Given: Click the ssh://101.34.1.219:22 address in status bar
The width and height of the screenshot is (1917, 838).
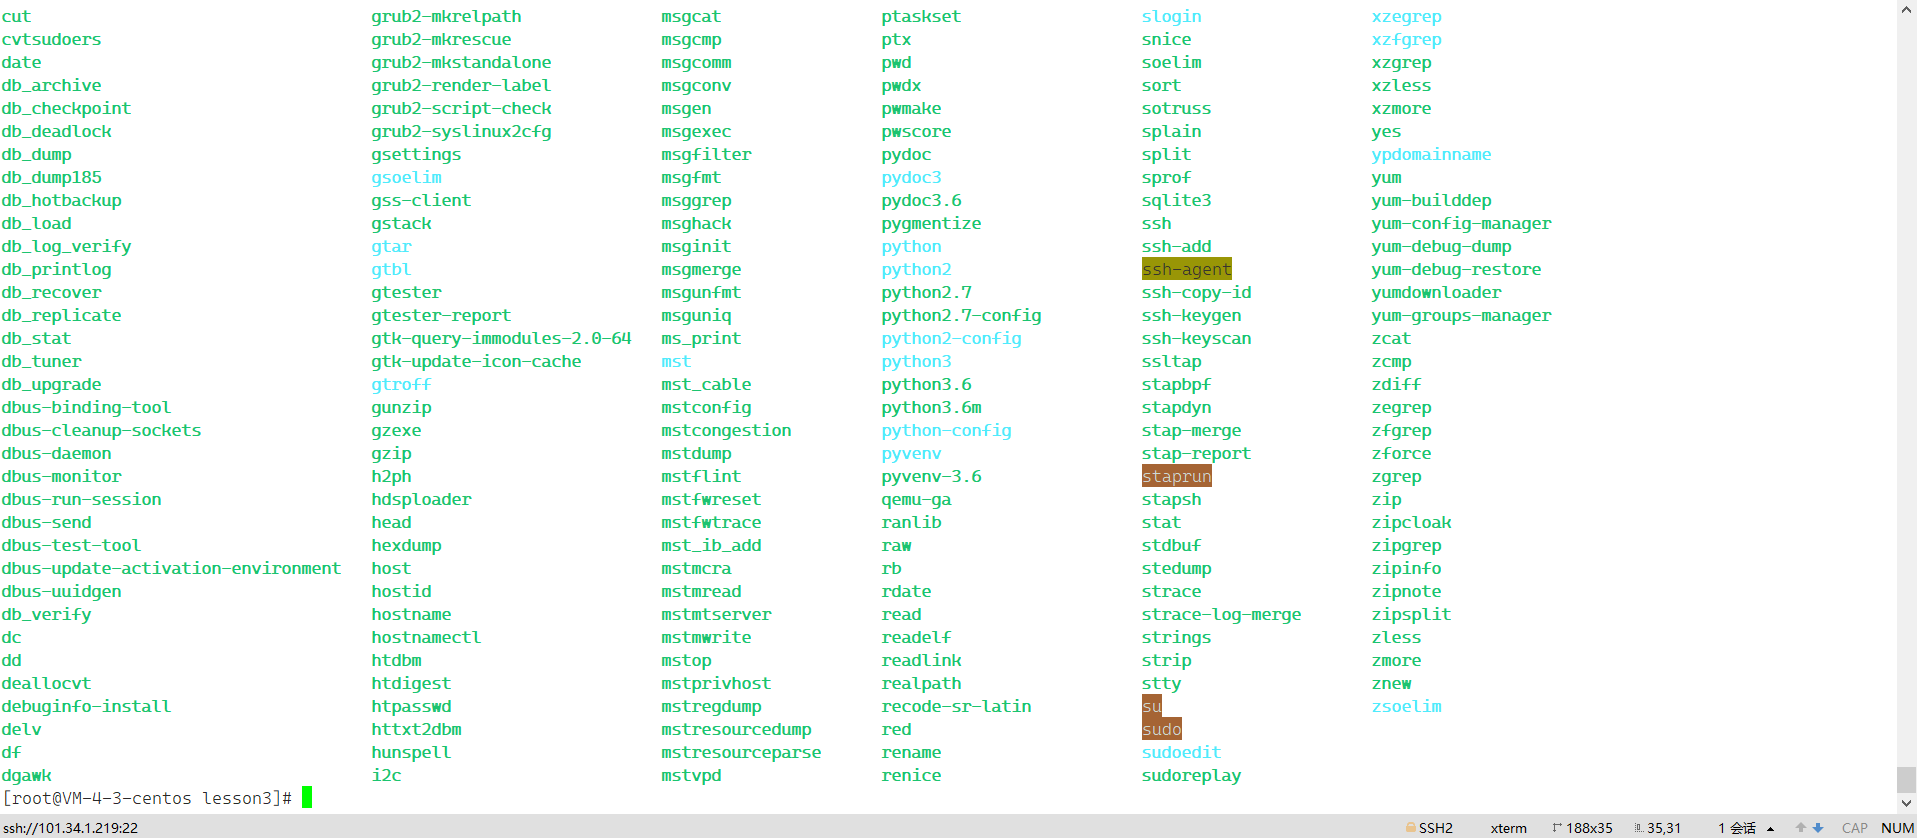Looking at the screenshot, I should [x=70, y=828].
